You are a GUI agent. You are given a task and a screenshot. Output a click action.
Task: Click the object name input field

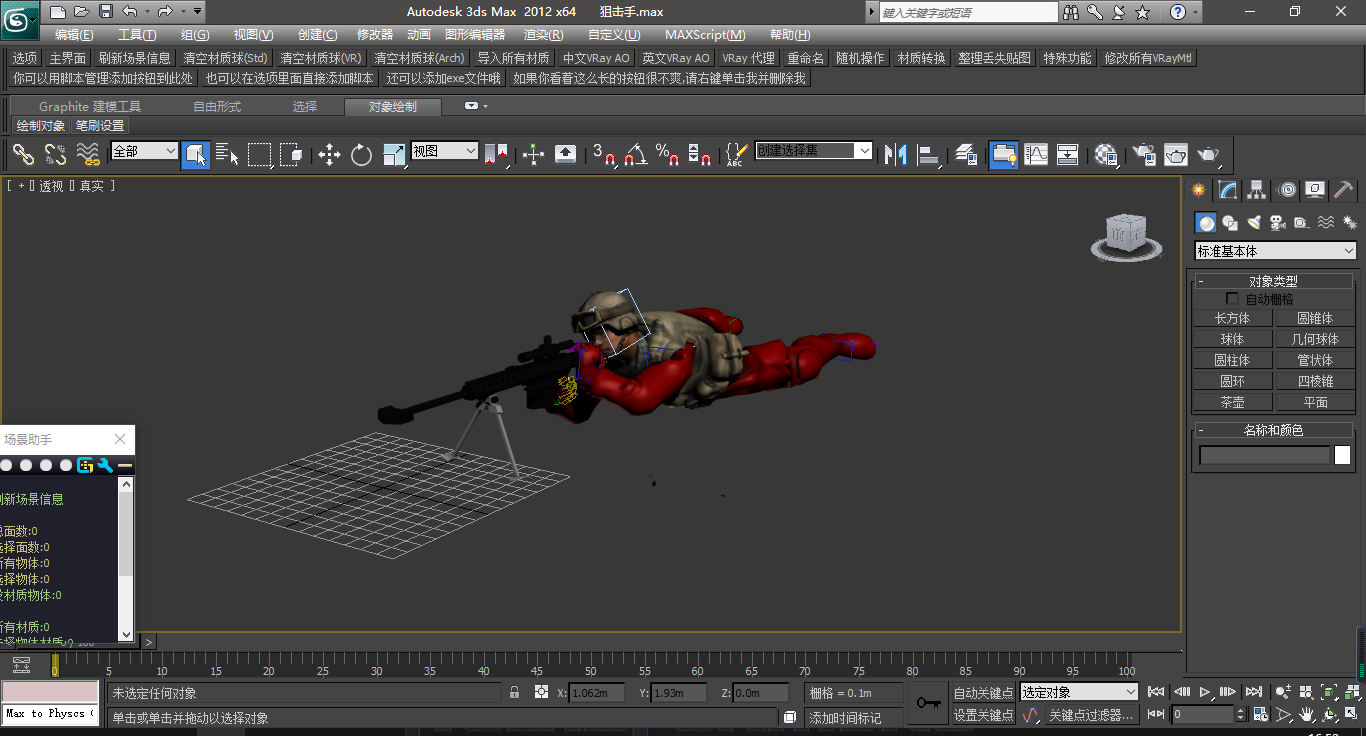pyautogui.click(x=1265, y=455)
